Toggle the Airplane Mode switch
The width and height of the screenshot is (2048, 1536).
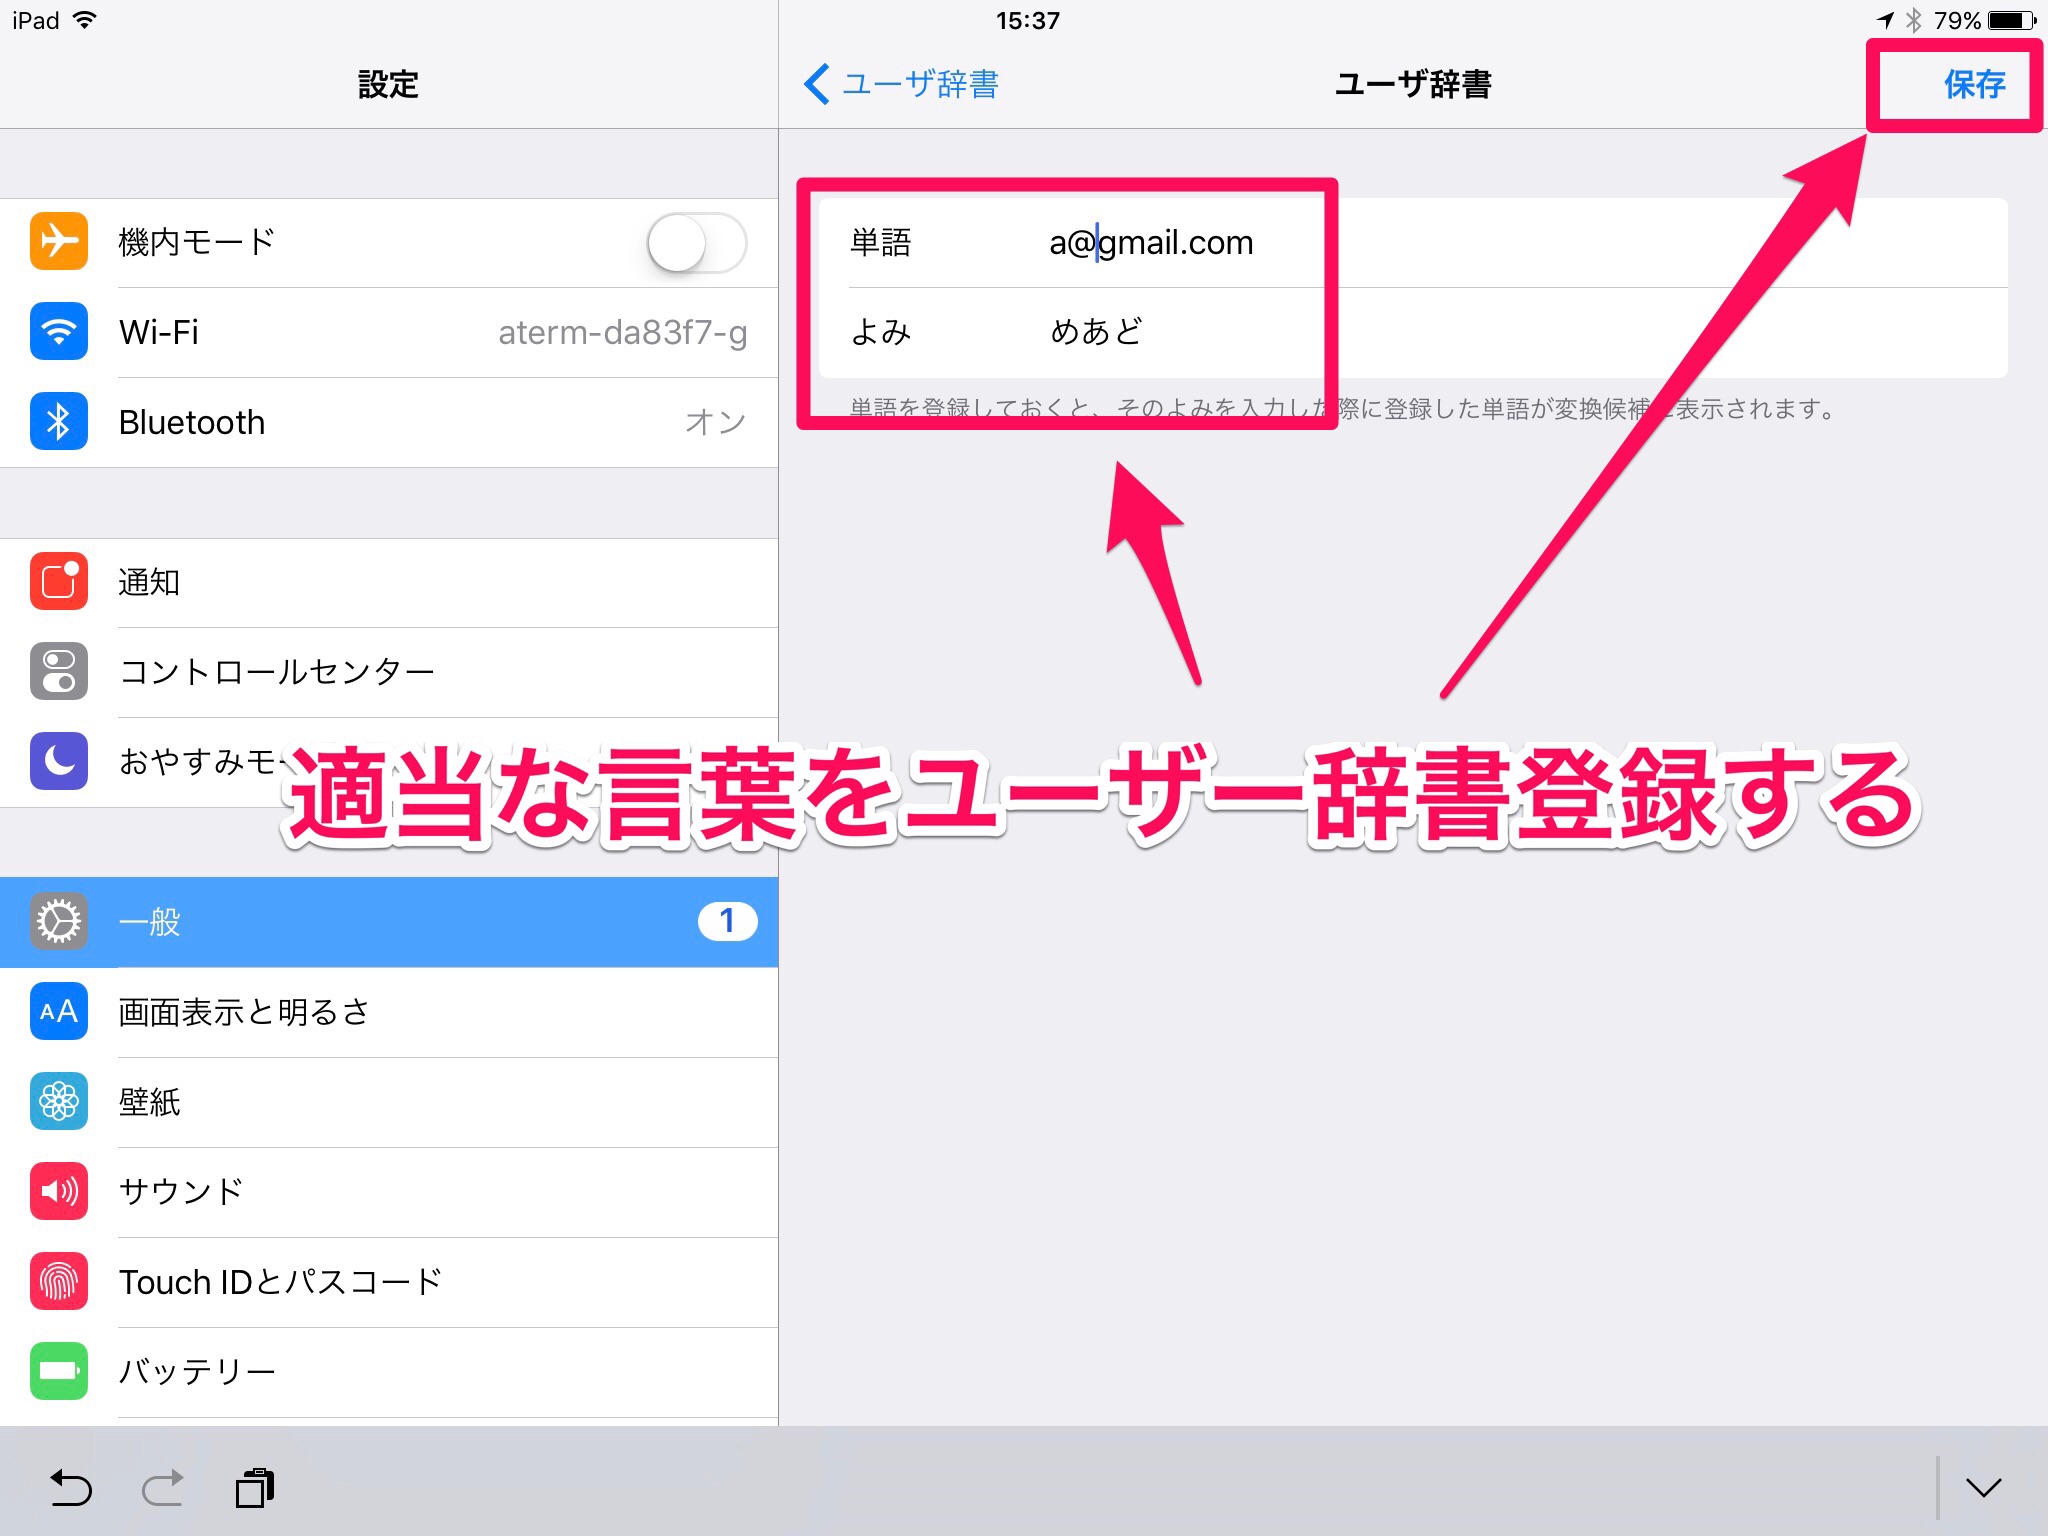696,243
